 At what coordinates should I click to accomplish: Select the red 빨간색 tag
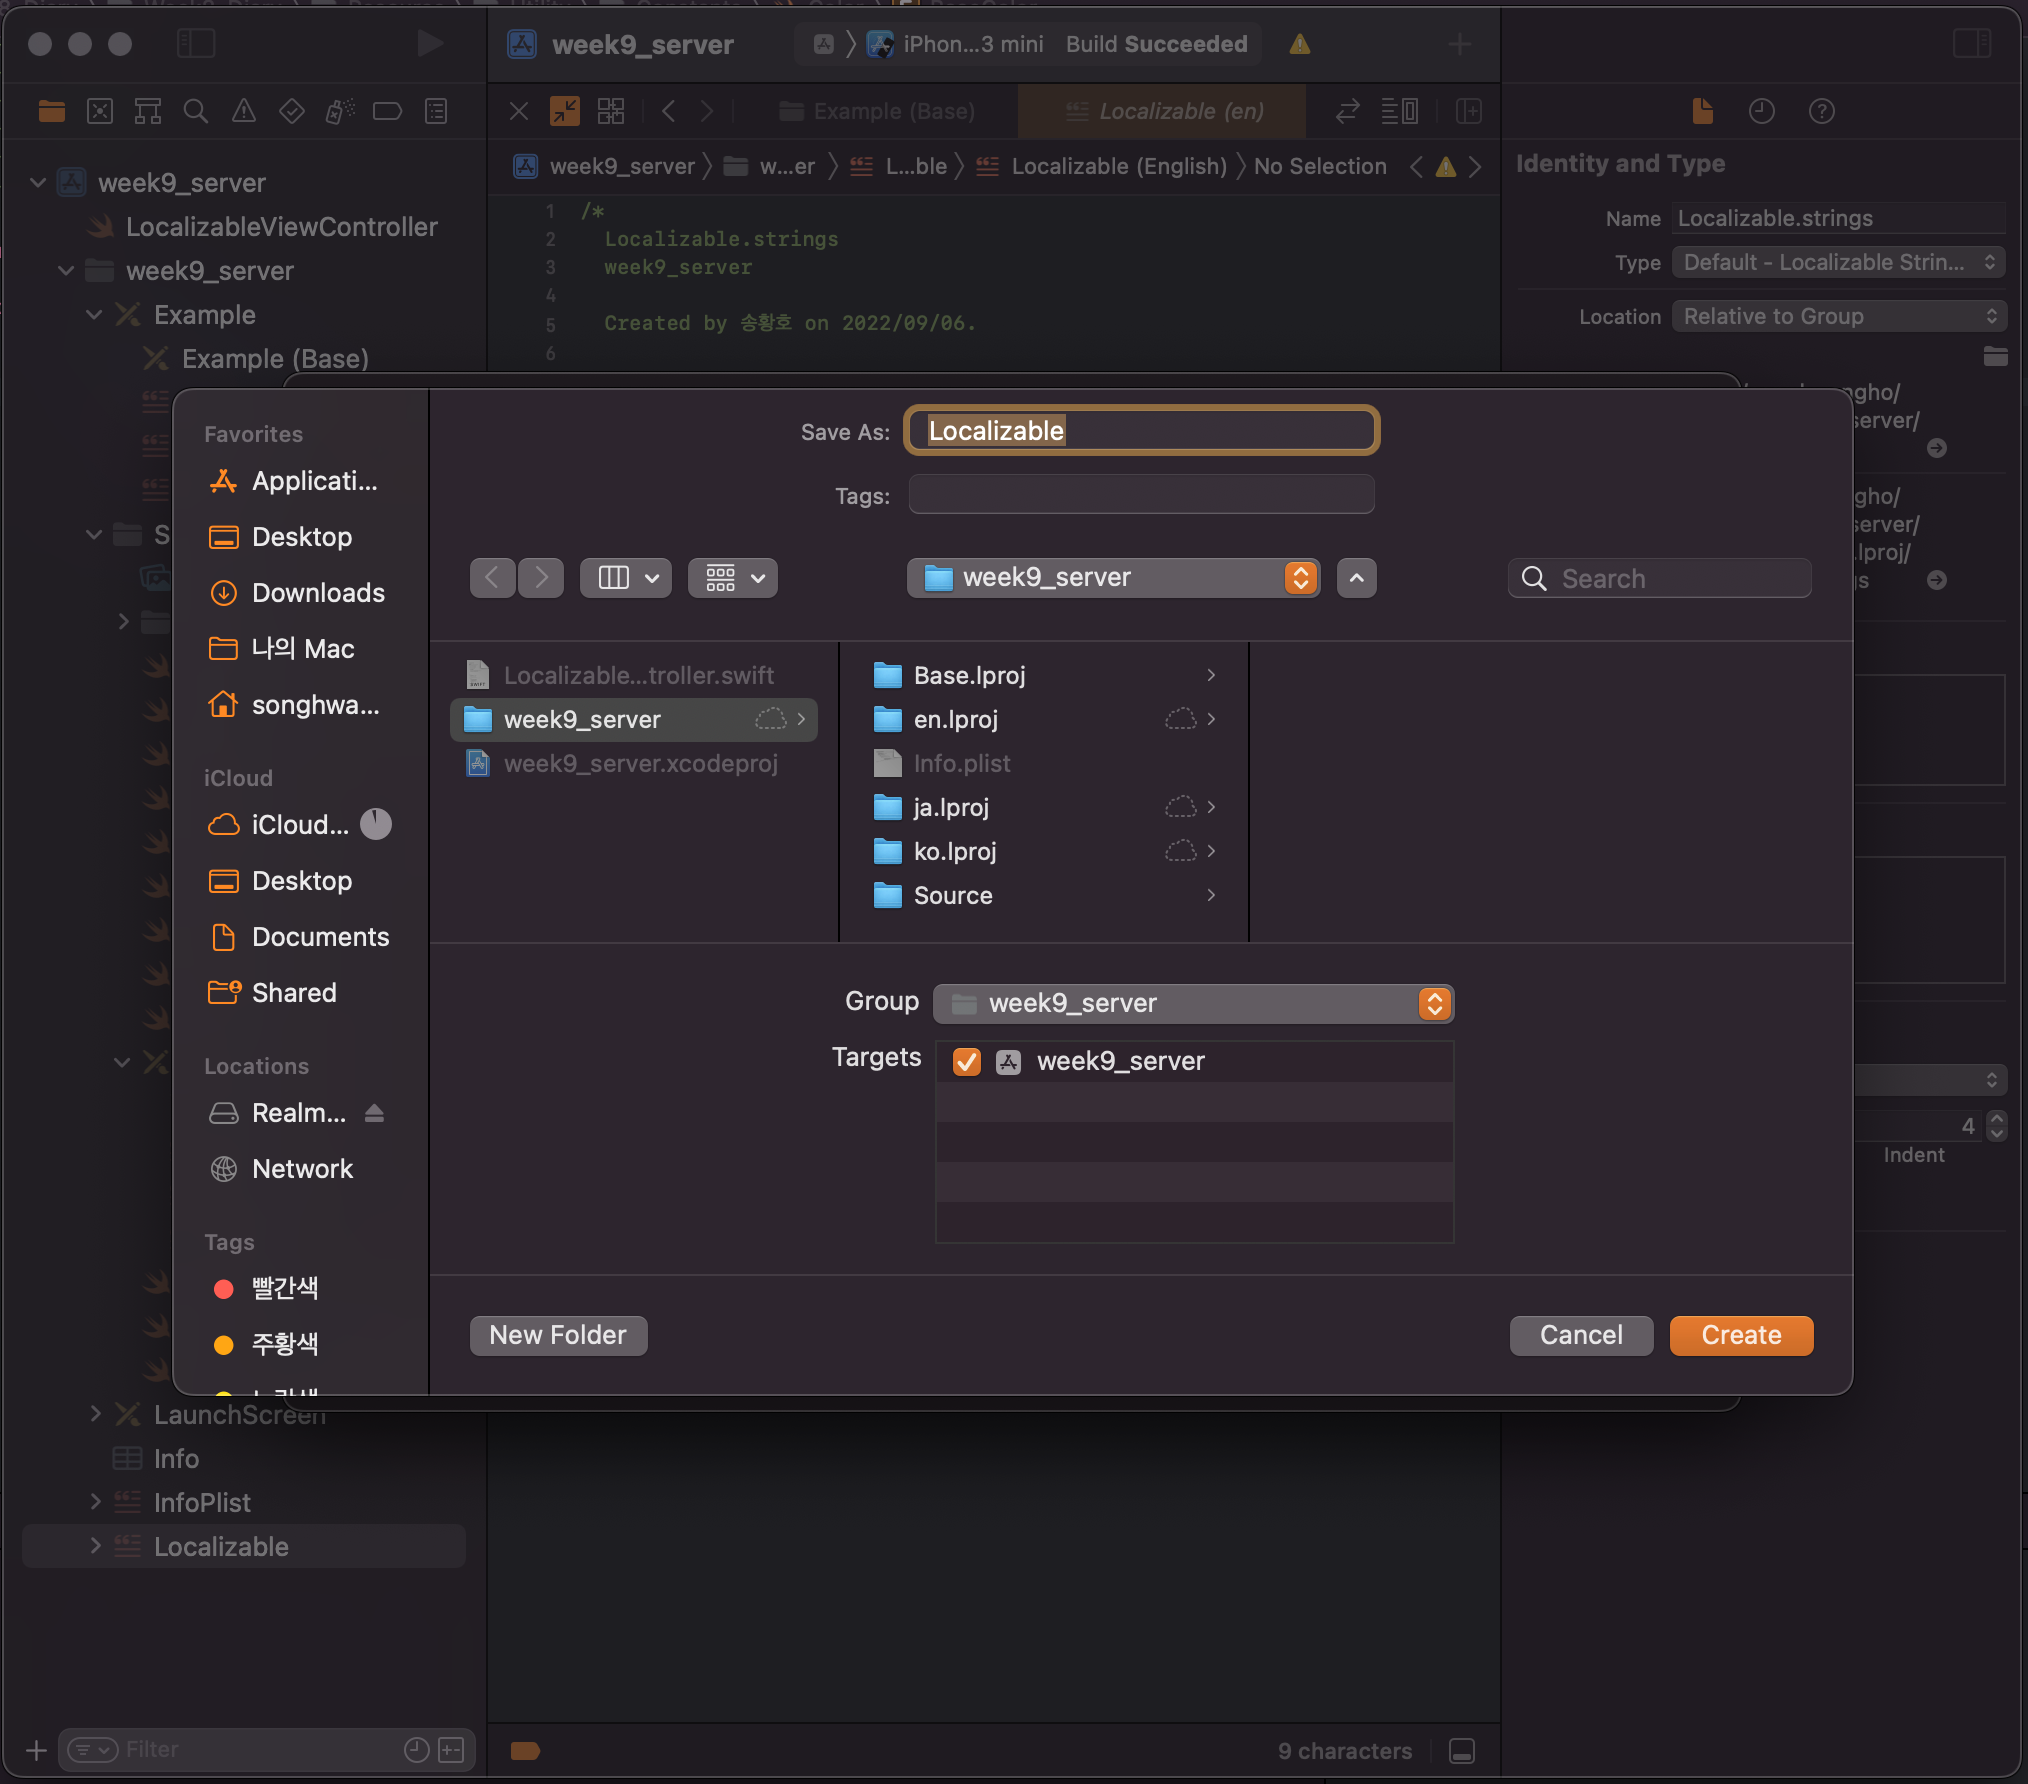284,1288
